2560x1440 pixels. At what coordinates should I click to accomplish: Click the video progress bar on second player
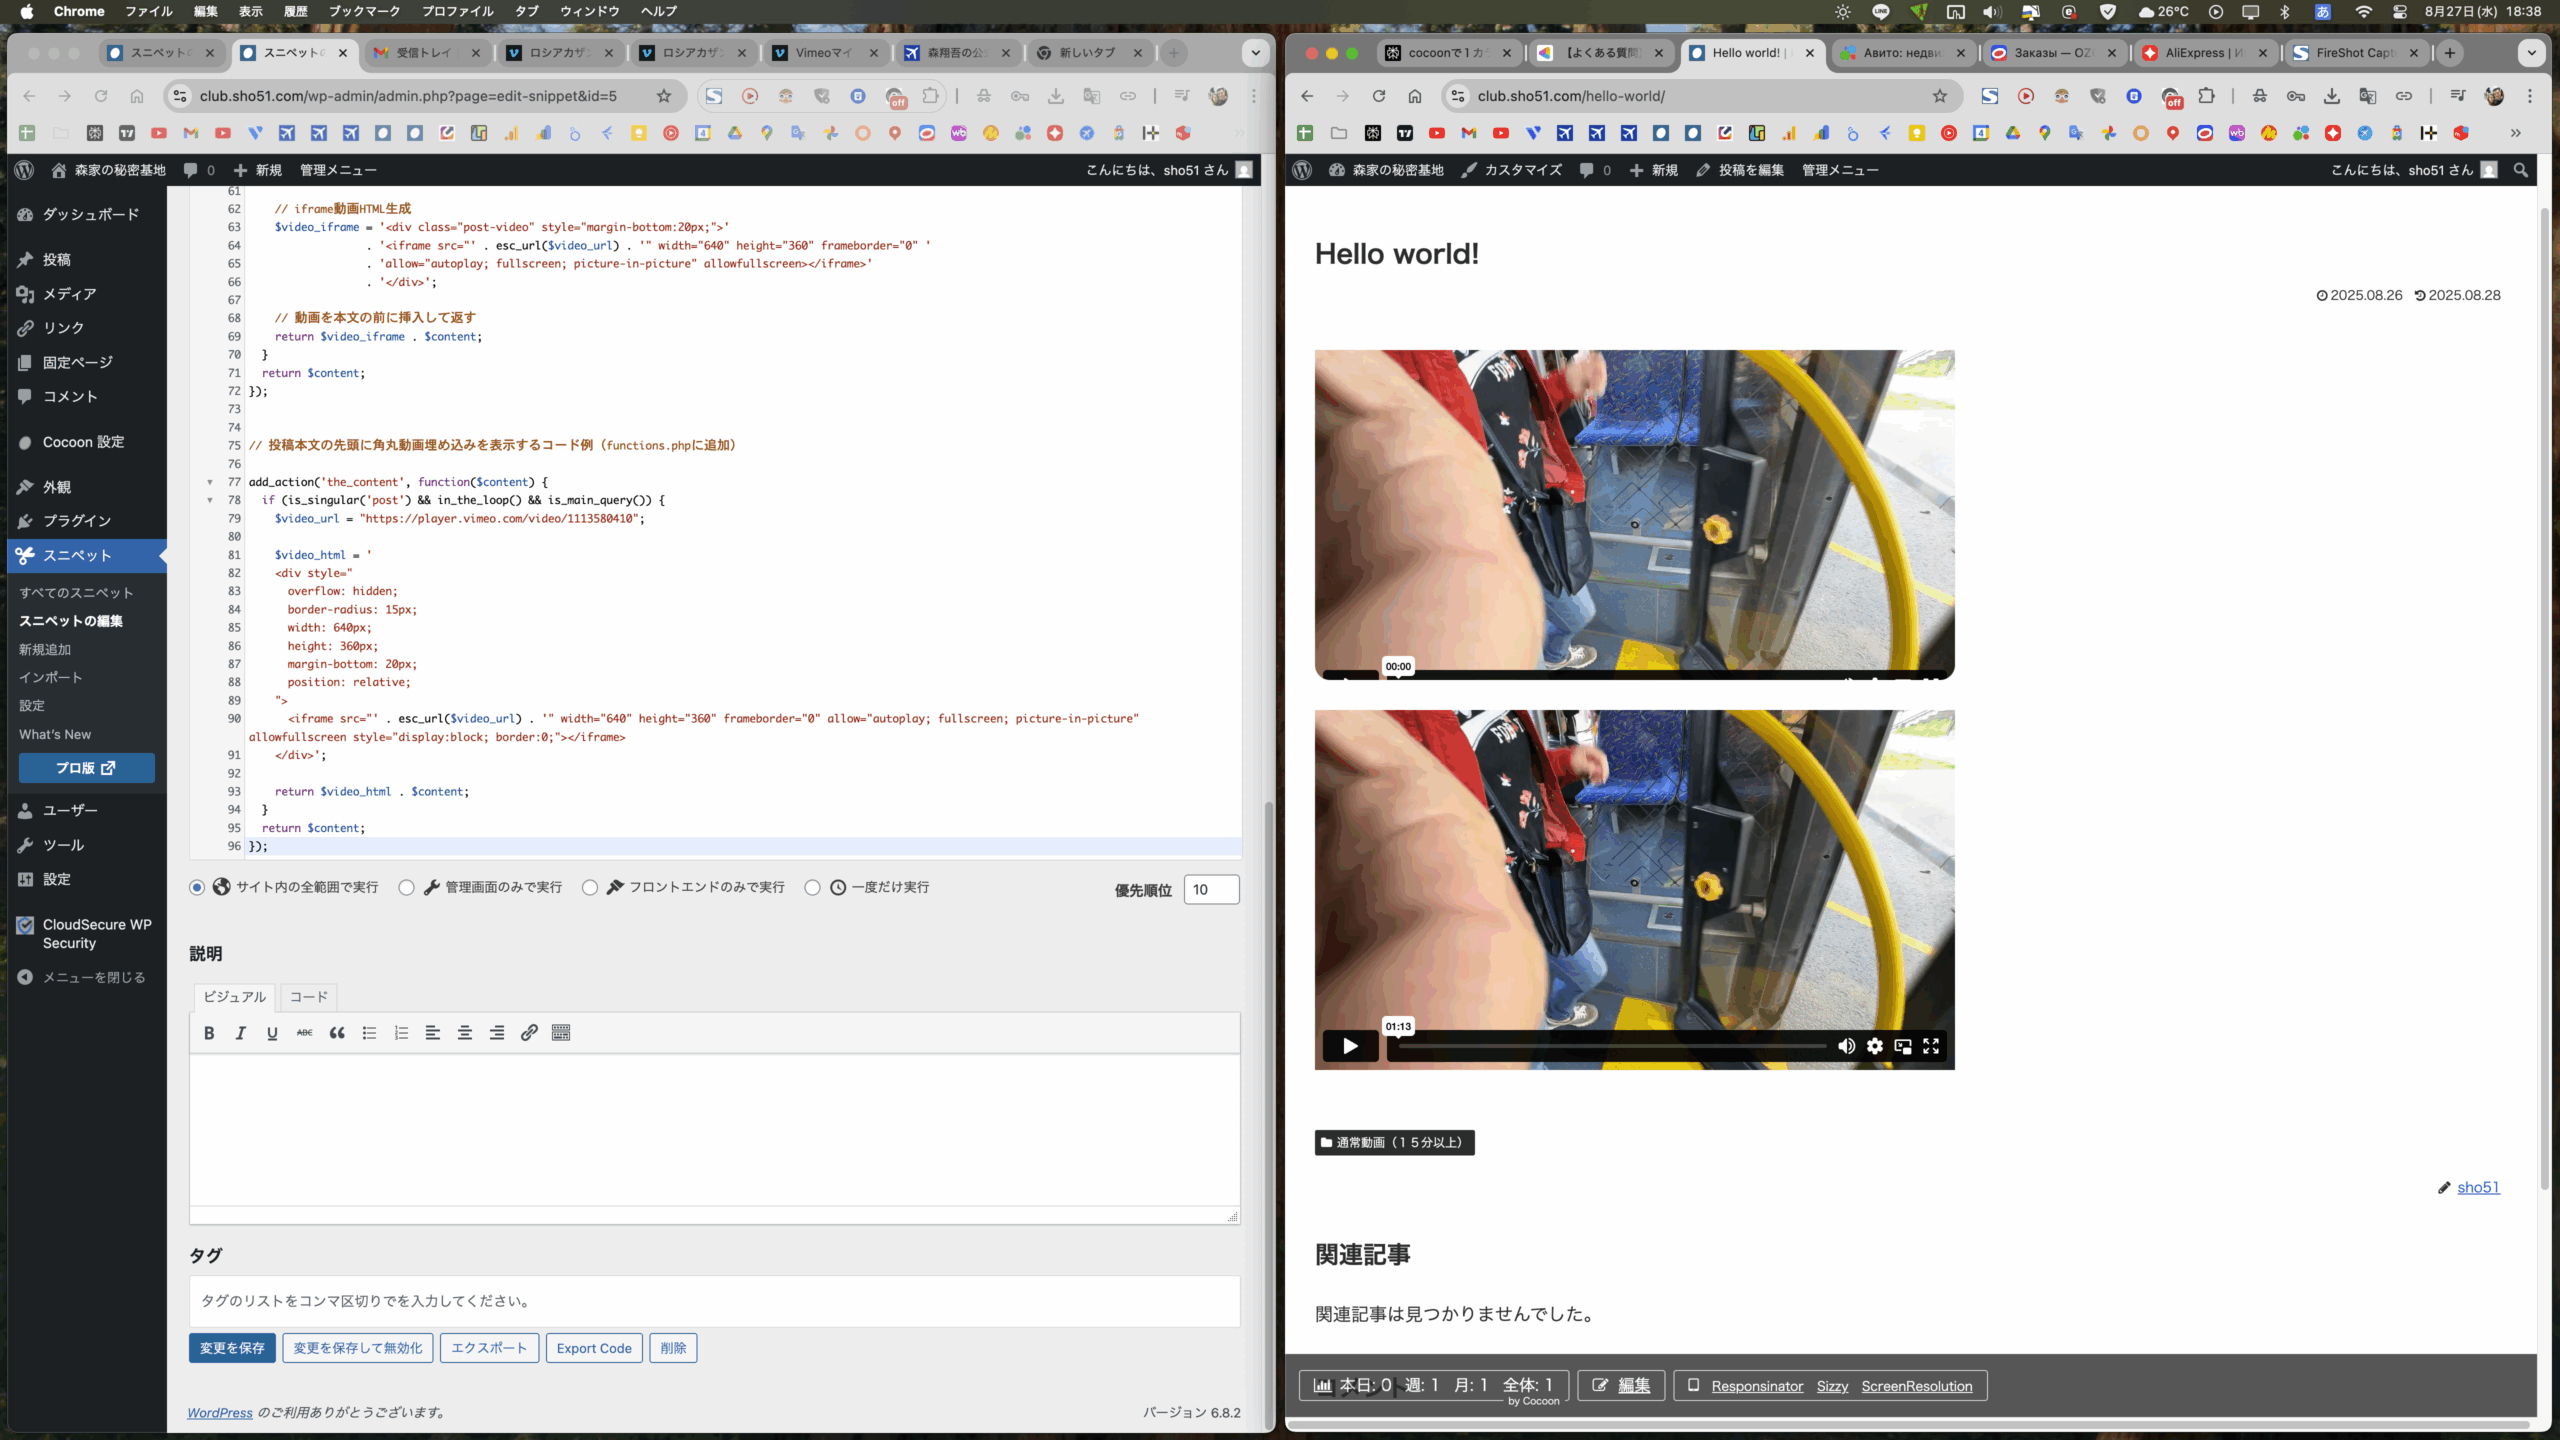pos(1610,1046)
